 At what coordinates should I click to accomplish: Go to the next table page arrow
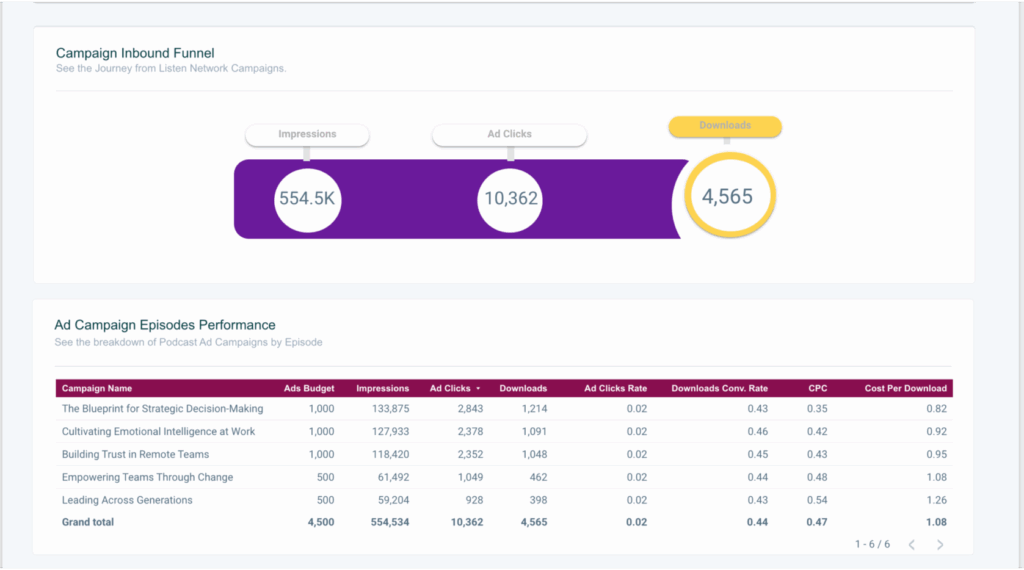(939, 544)
